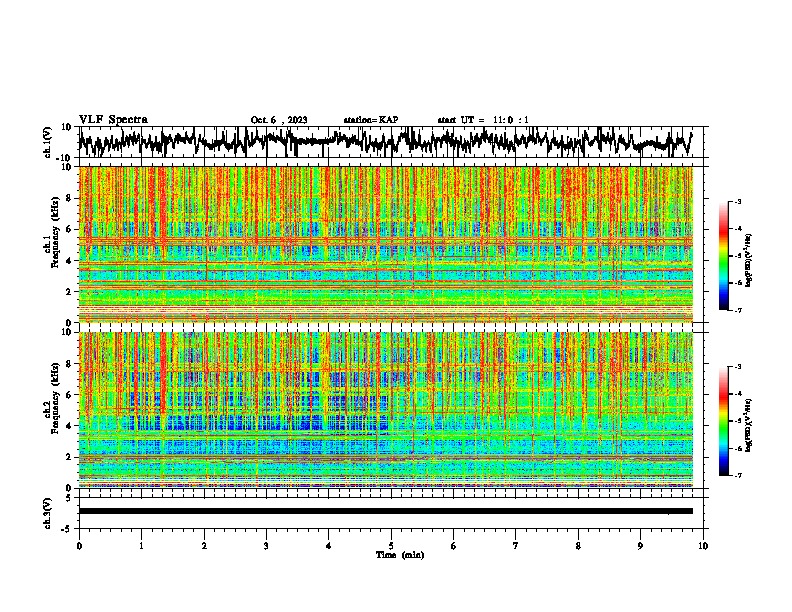This screenshot has width=792, height=612.
Task: Click the time-axis tick label "10" at right end
Action: point(703,546)
